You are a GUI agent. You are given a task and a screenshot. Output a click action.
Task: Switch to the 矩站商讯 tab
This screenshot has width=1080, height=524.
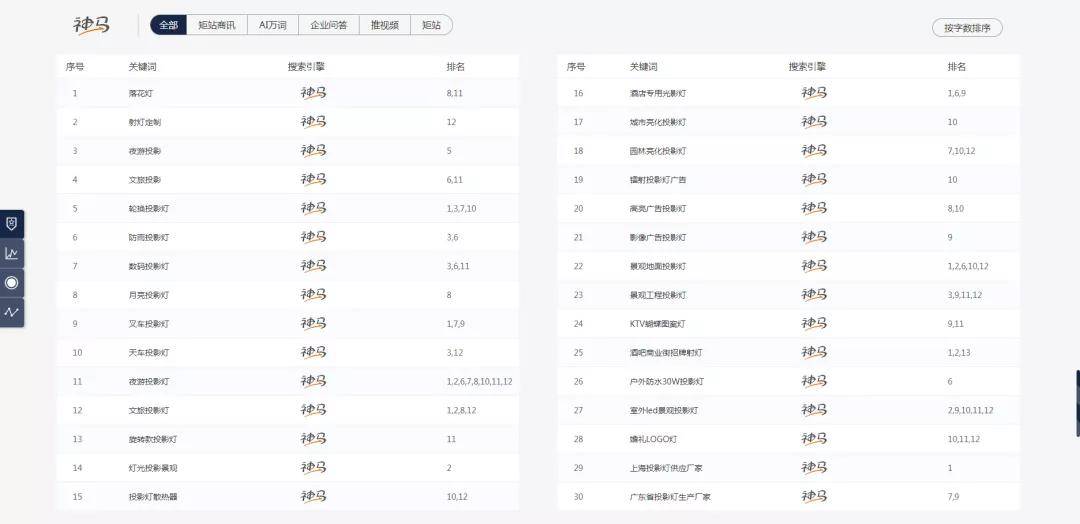pos(217,25)
